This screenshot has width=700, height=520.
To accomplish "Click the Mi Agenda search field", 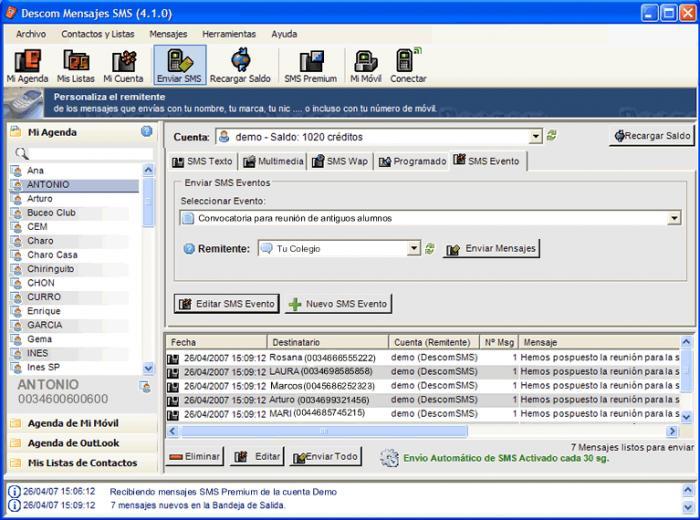I will click(91, 154).
